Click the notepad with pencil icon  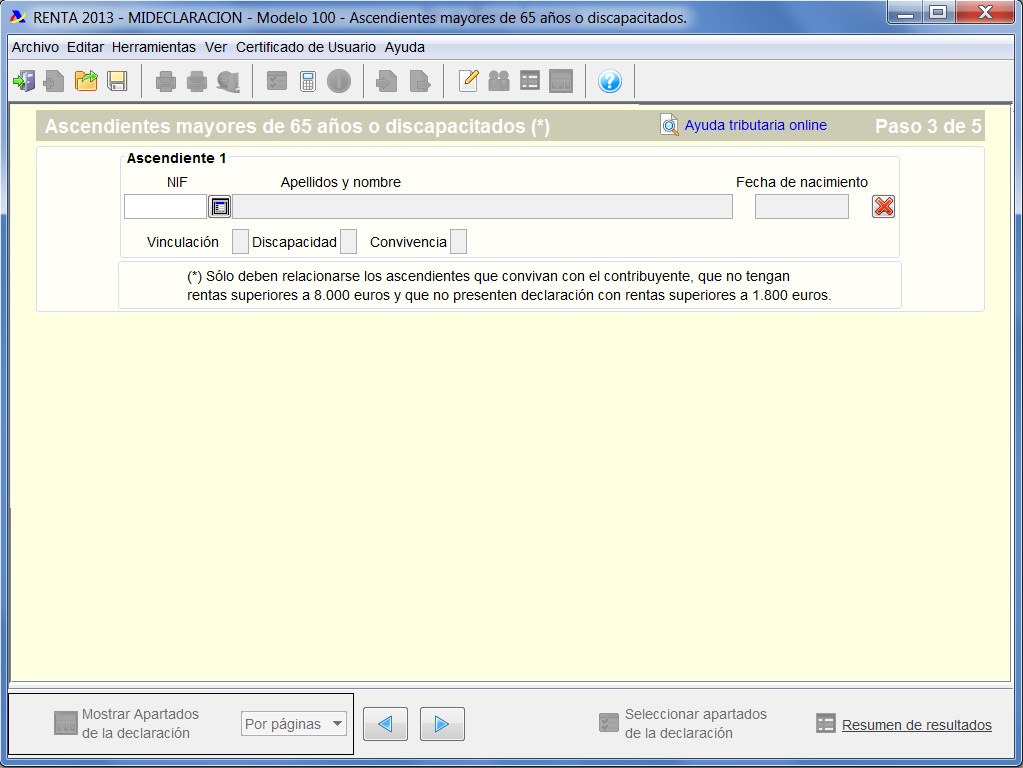pyautogui.click(x=468, y=82)
